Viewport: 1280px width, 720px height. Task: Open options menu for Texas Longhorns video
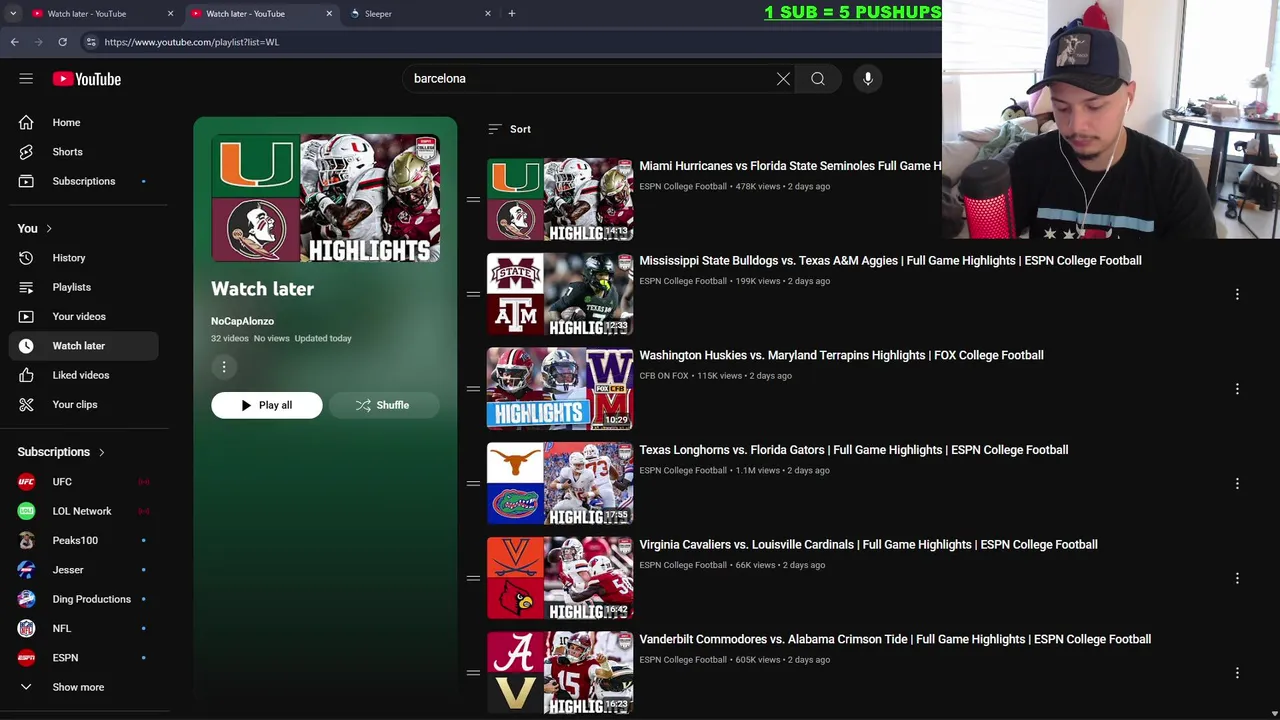point(1237,483)
